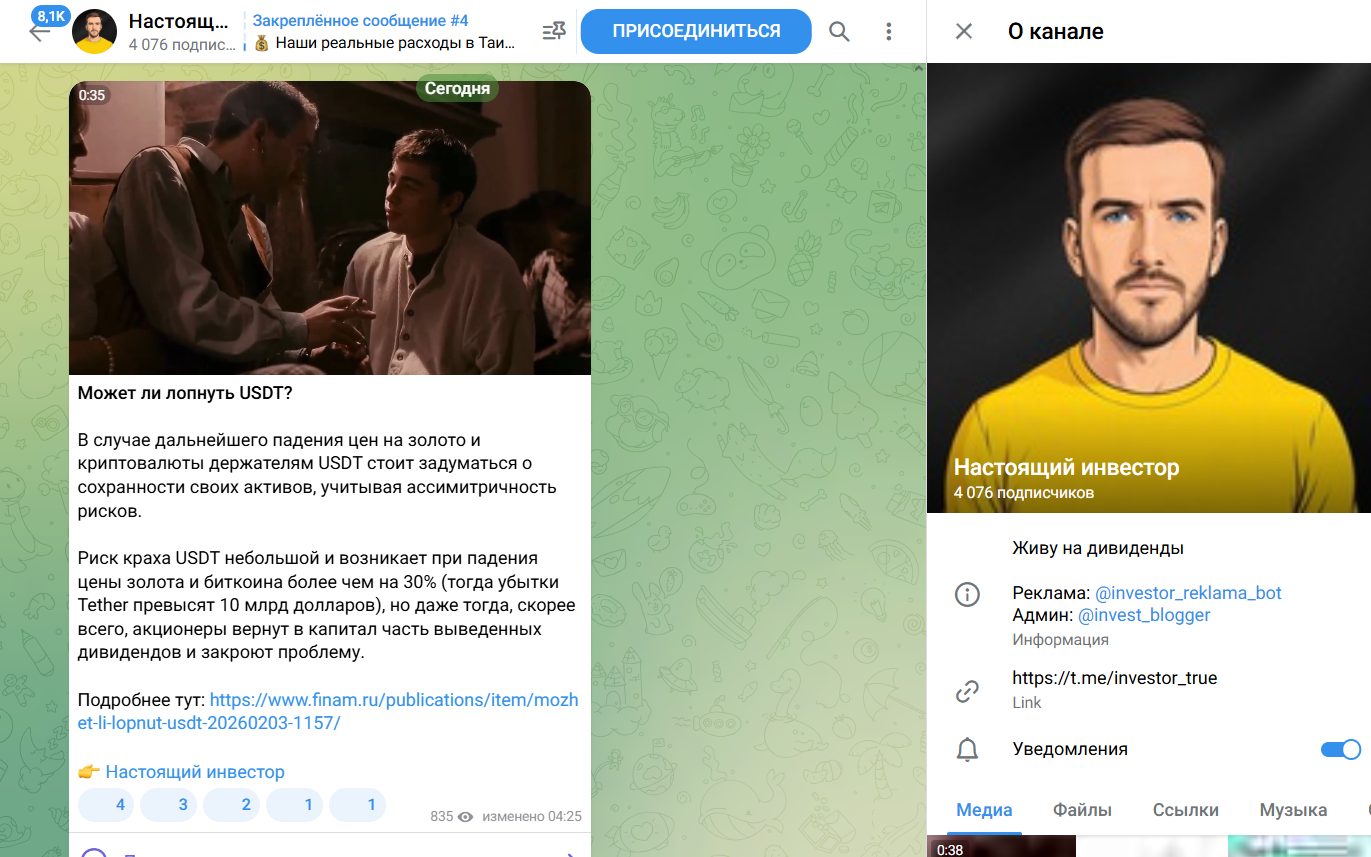Close the 'О канале' channel info panel
The height and width of the screenshot is (857, 1371).
(963, 31)
